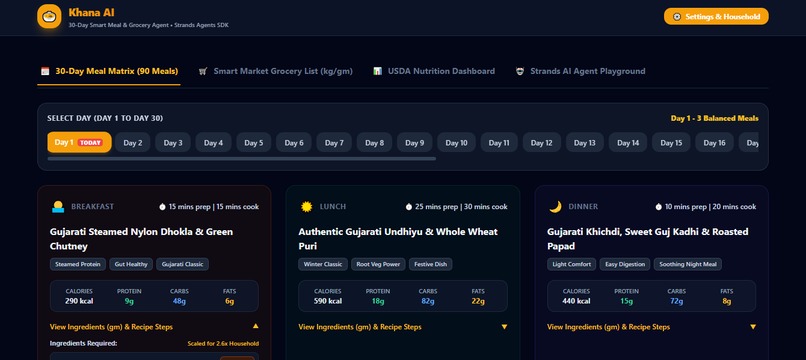Click Day 1 - 3 Balanced Meals label
The width and height of the screenshot is (806, 360).
pyautogui.click(x=715, y=118)
